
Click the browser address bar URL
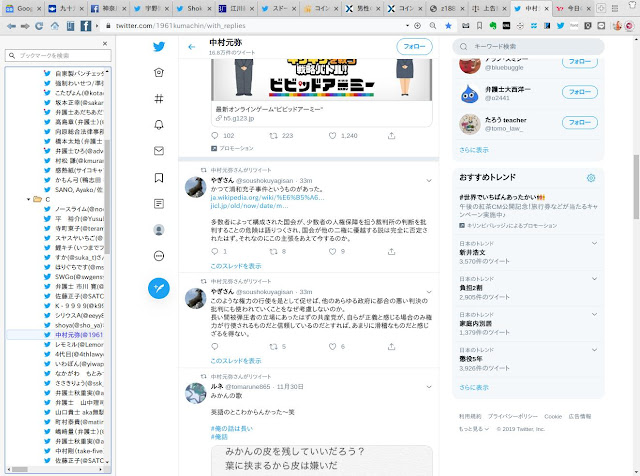pyautogui.click(x=181, y=26)
